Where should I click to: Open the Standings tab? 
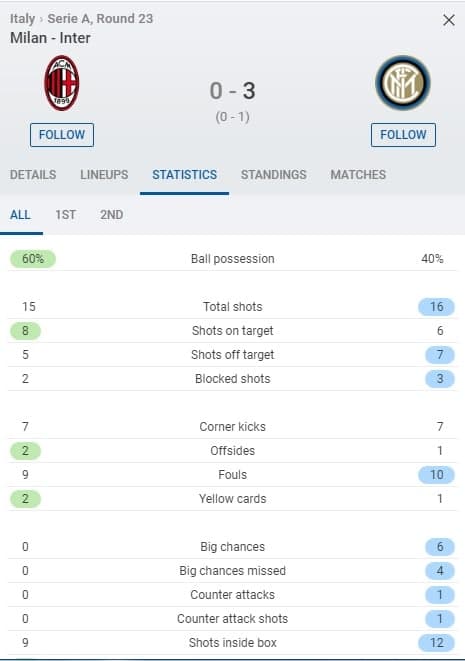tap(274, 175)
